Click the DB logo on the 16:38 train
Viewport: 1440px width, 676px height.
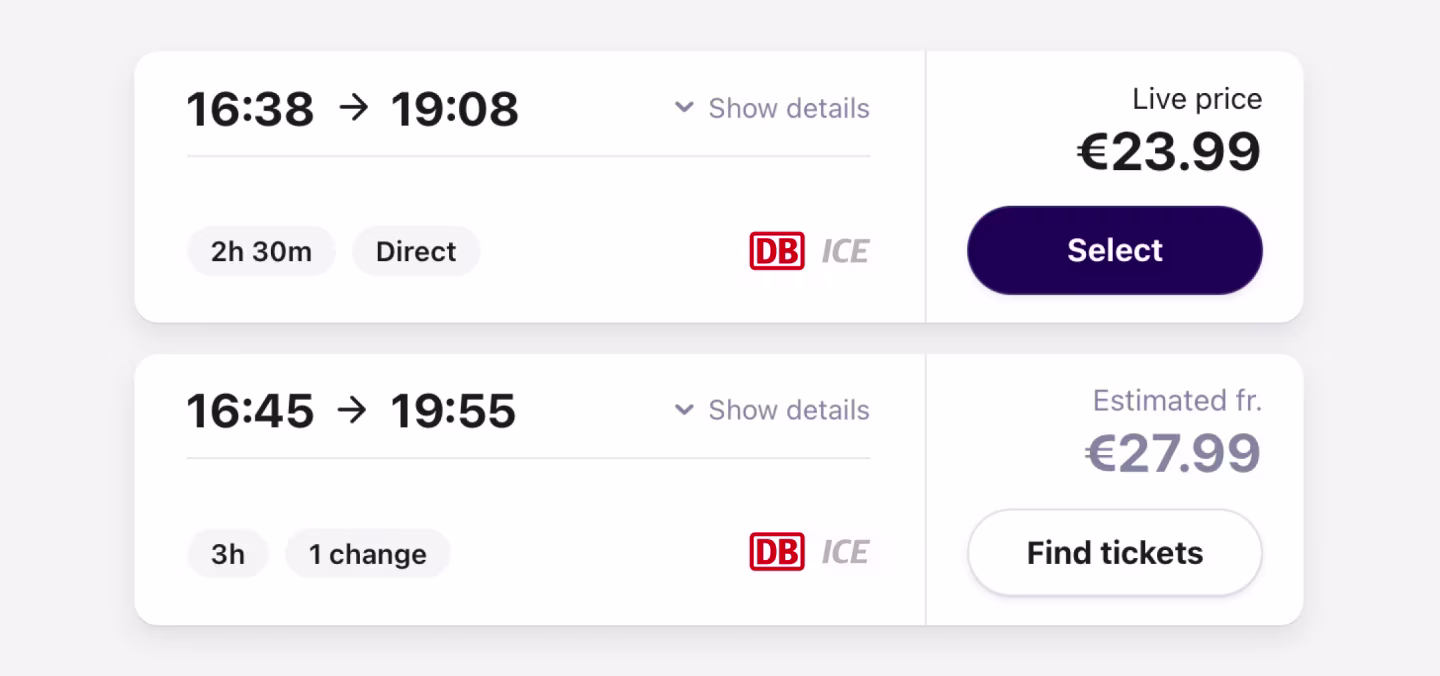[776, 251]
